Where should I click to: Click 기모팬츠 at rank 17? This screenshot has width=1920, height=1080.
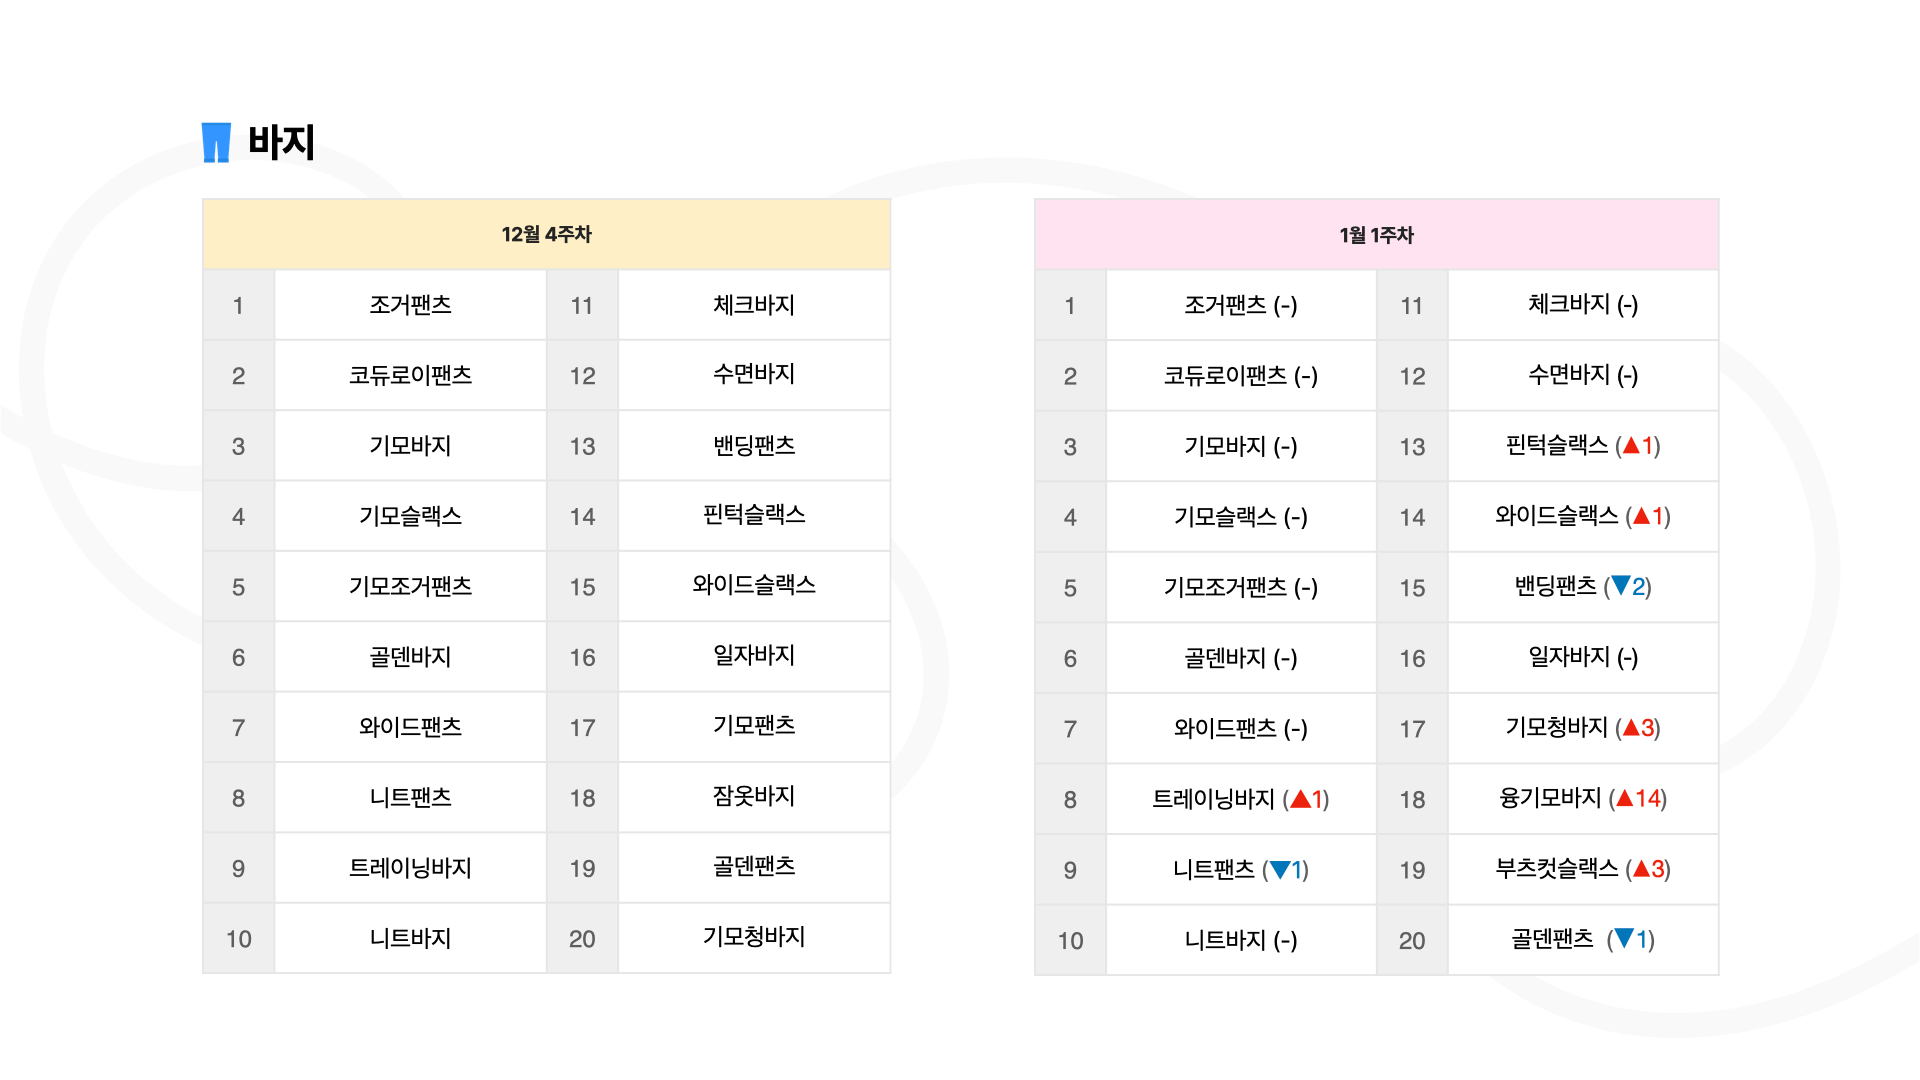[754, 726]
